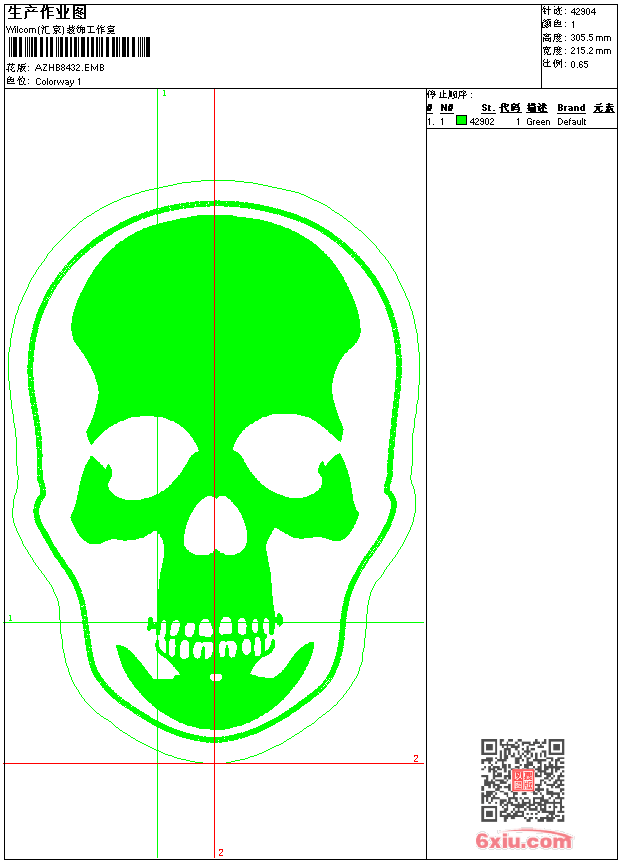Click the 215.2 mm width value
This screenshot has width=620, height=860.
point(590,50)
